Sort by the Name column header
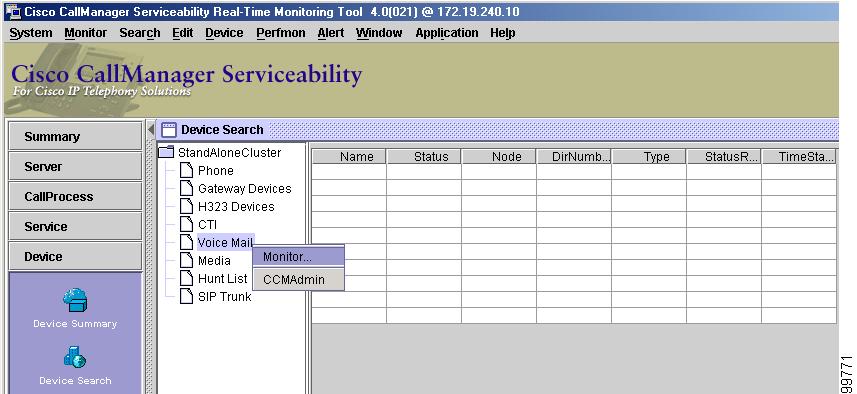 coord(349,157)
